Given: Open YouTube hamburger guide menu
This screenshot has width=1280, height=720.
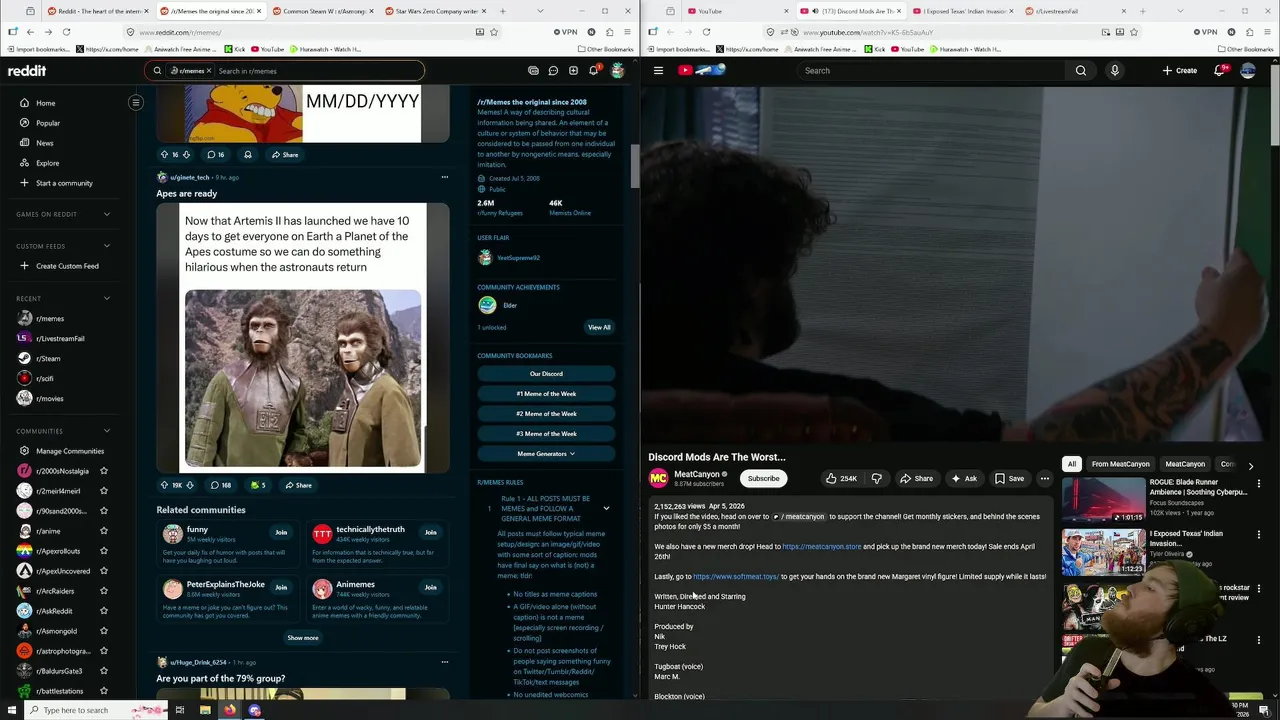Looking at the screenshot, I should pyautogui.click(x=658, y=71).
